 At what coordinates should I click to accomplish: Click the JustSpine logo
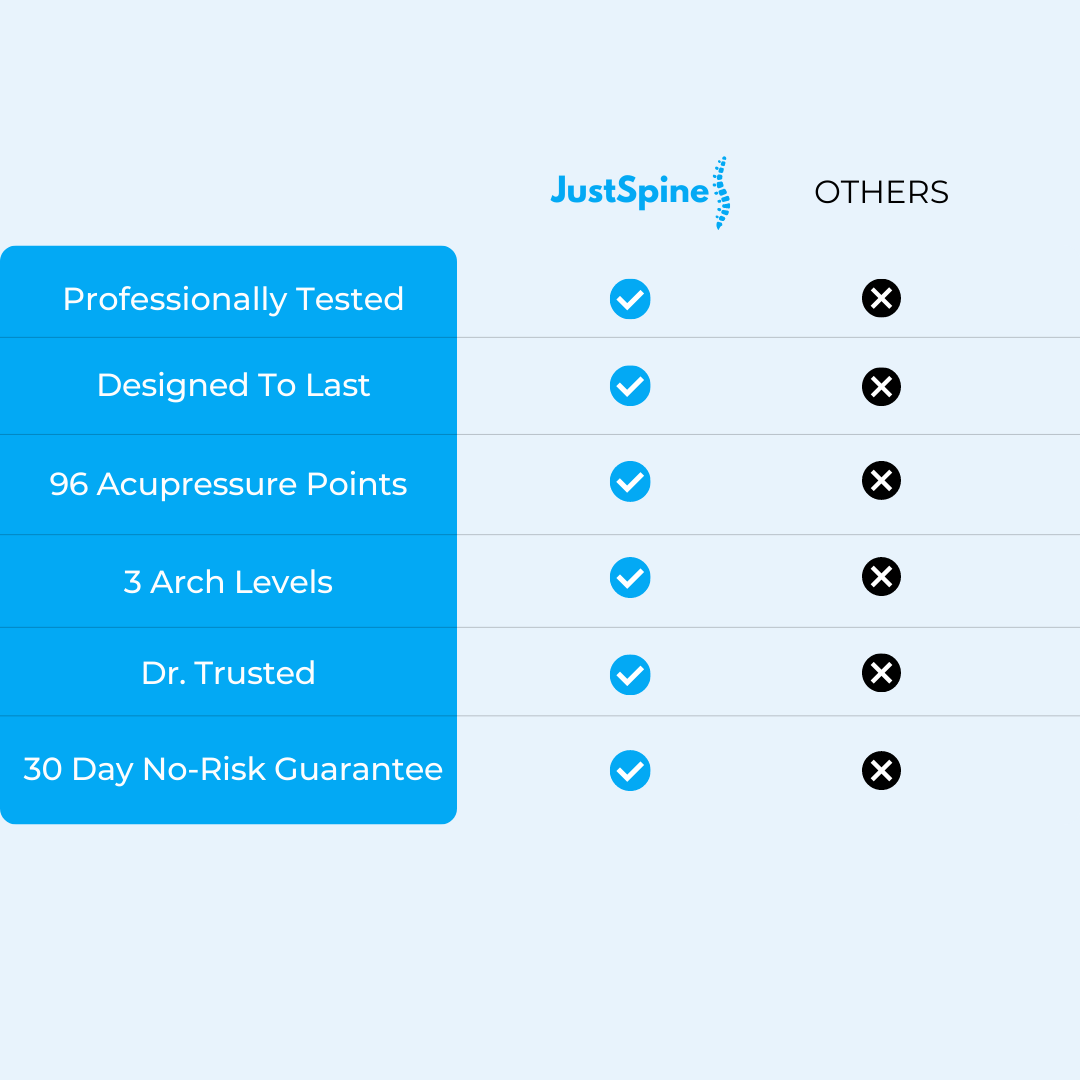pos(640,193)
